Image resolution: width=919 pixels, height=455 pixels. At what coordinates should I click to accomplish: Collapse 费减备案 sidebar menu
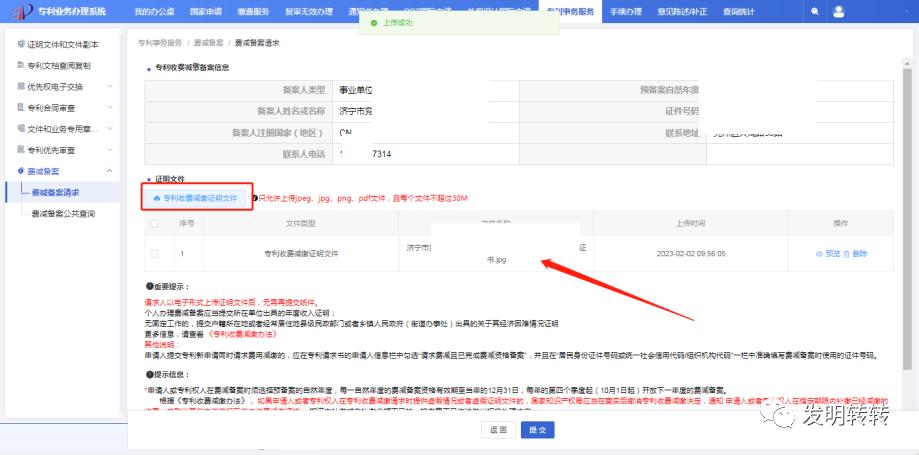coord(110,171)
